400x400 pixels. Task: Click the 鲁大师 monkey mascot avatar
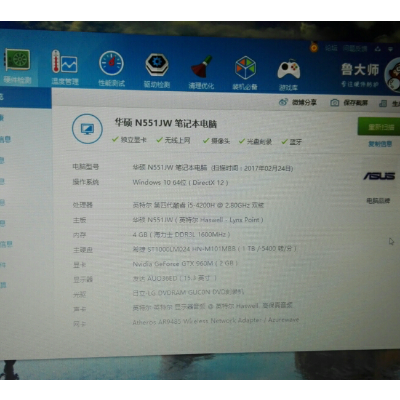pos(393,75)
